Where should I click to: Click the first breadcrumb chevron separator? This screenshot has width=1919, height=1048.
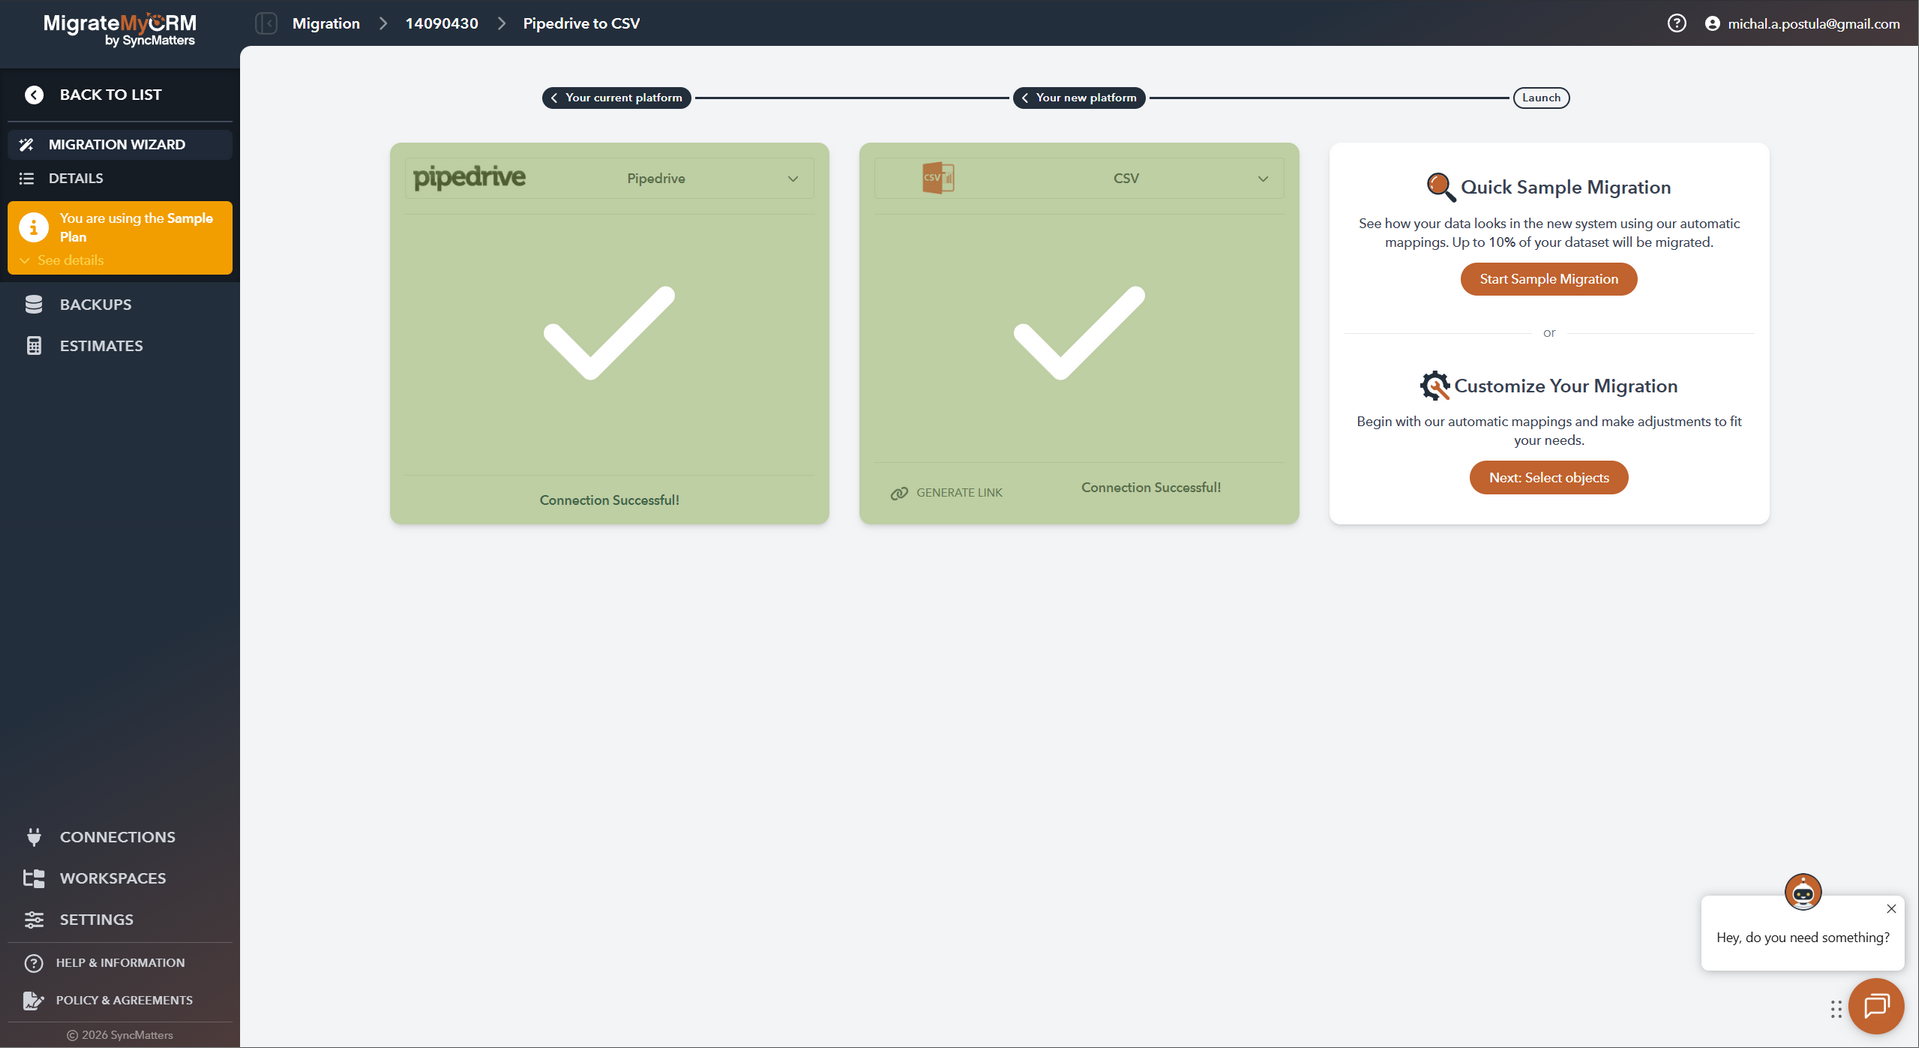pos(383,23)
